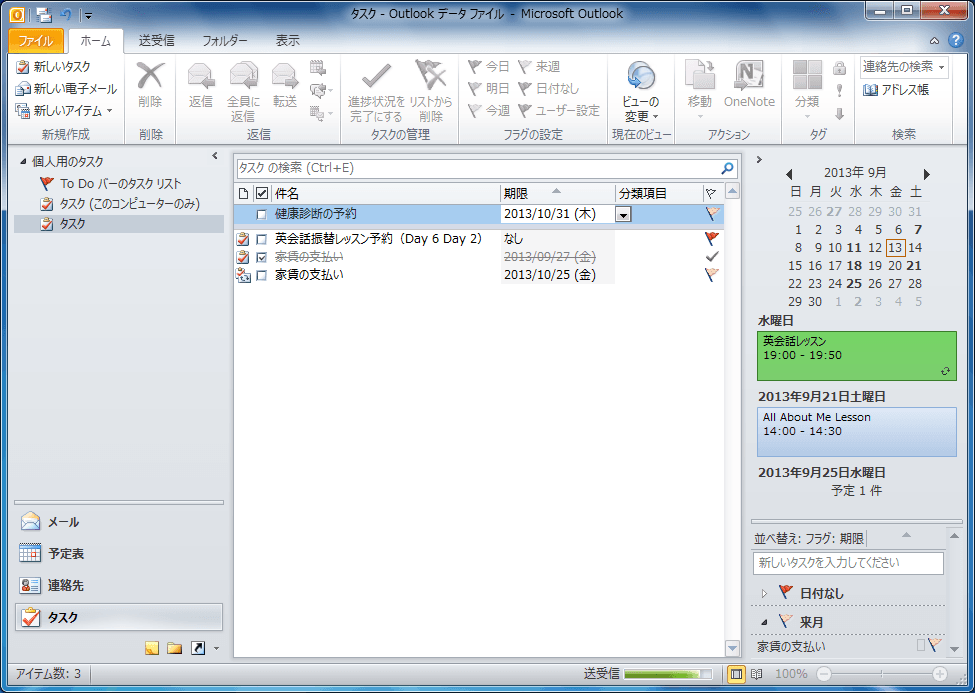The height and width of the screenshot is (693, 975).
Task: Click 新しいタスクを入力してください input box
Action: coord(848,563)
